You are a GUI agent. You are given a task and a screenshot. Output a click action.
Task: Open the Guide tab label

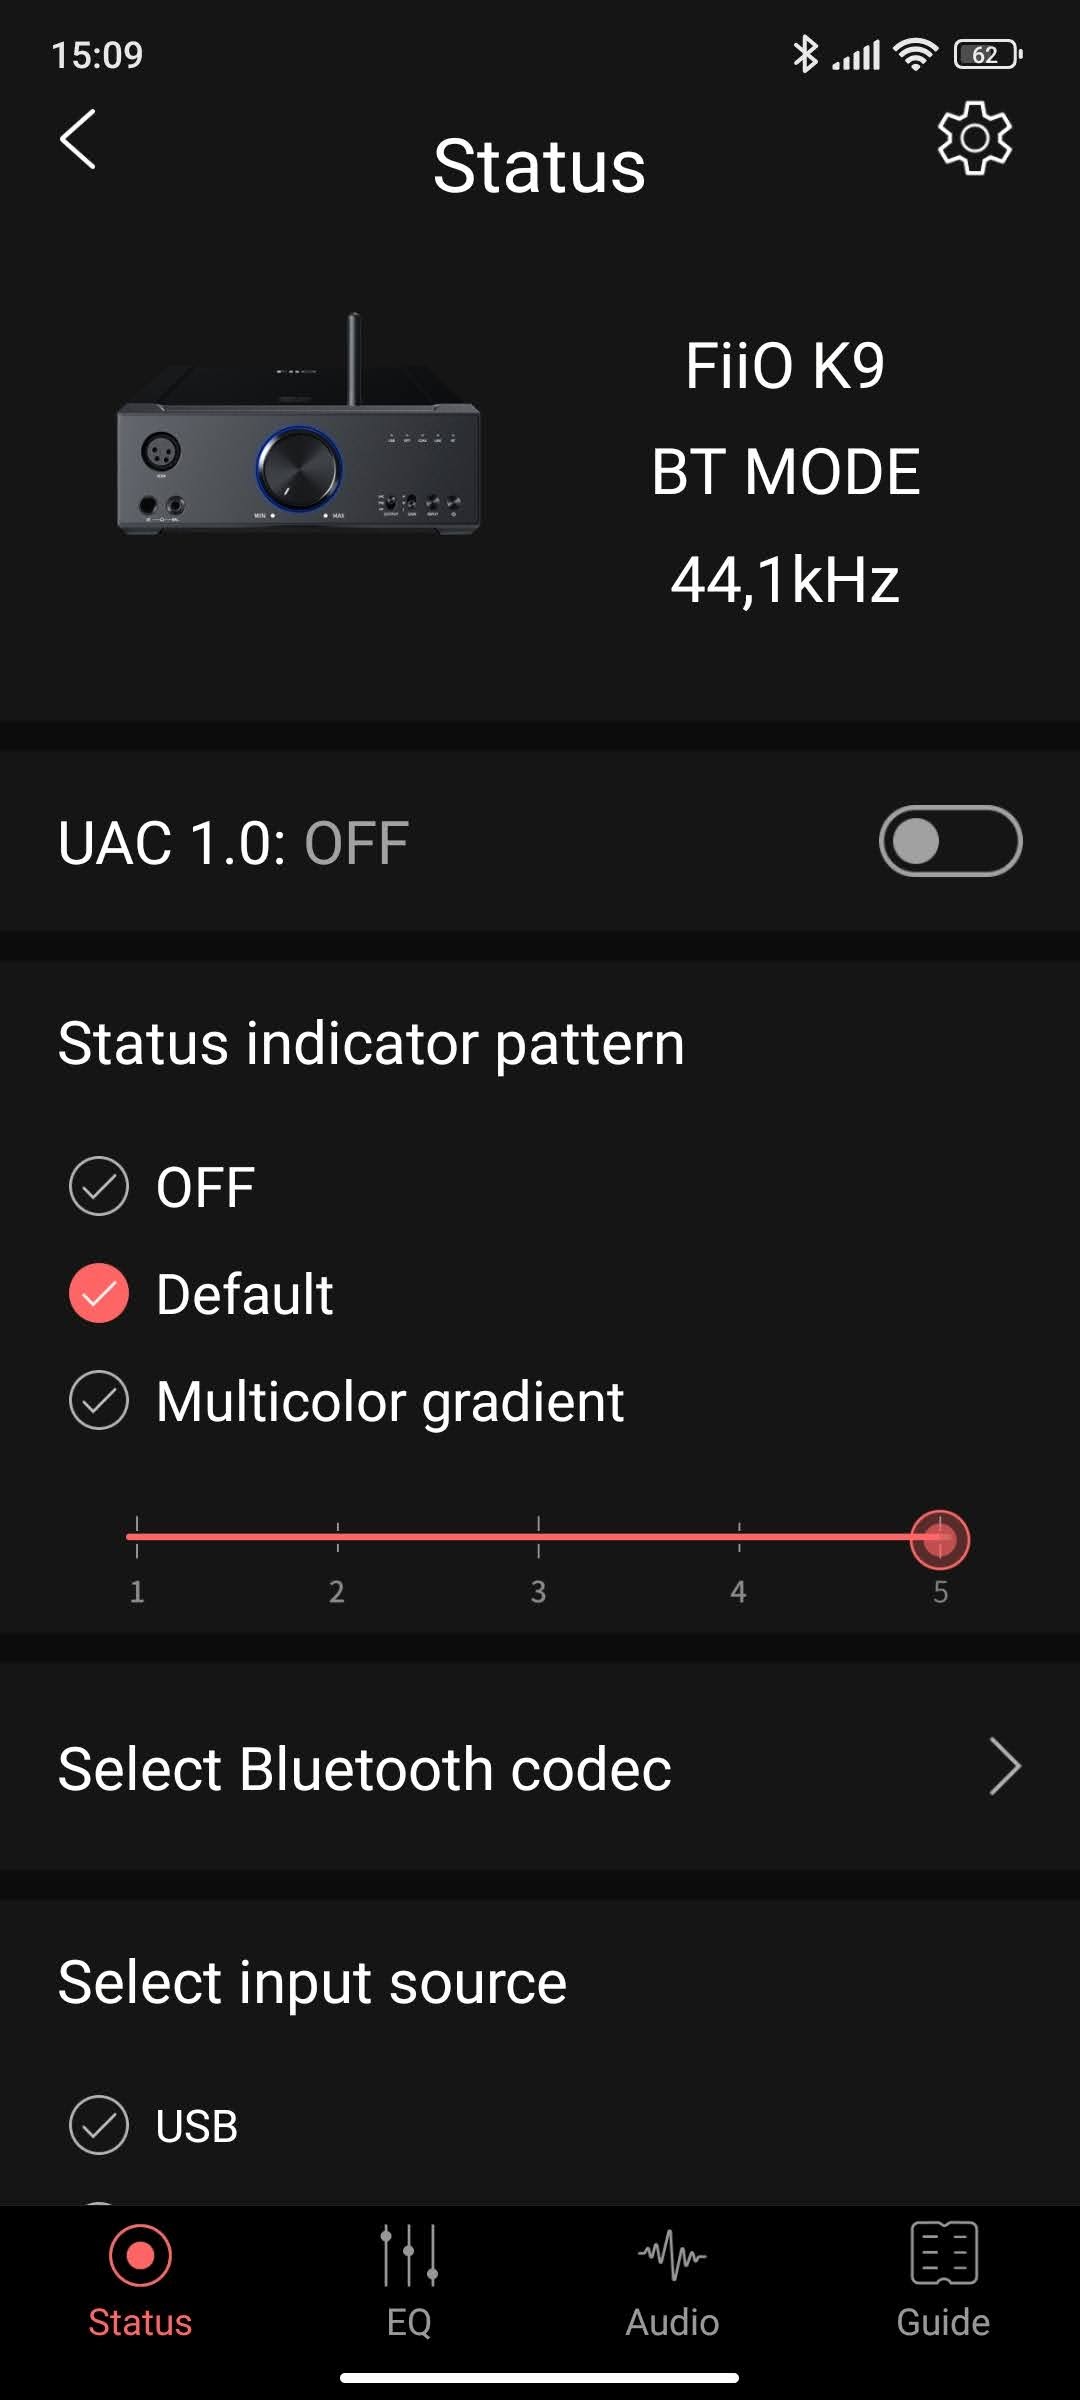[943, 2322]
